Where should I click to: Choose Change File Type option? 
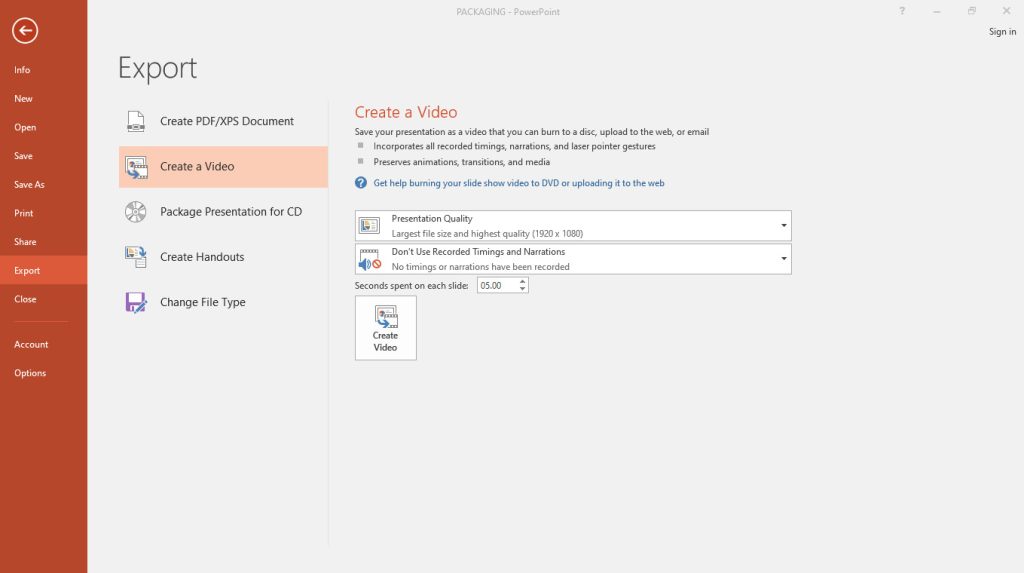pyautogui.click(x=223, y=302)
